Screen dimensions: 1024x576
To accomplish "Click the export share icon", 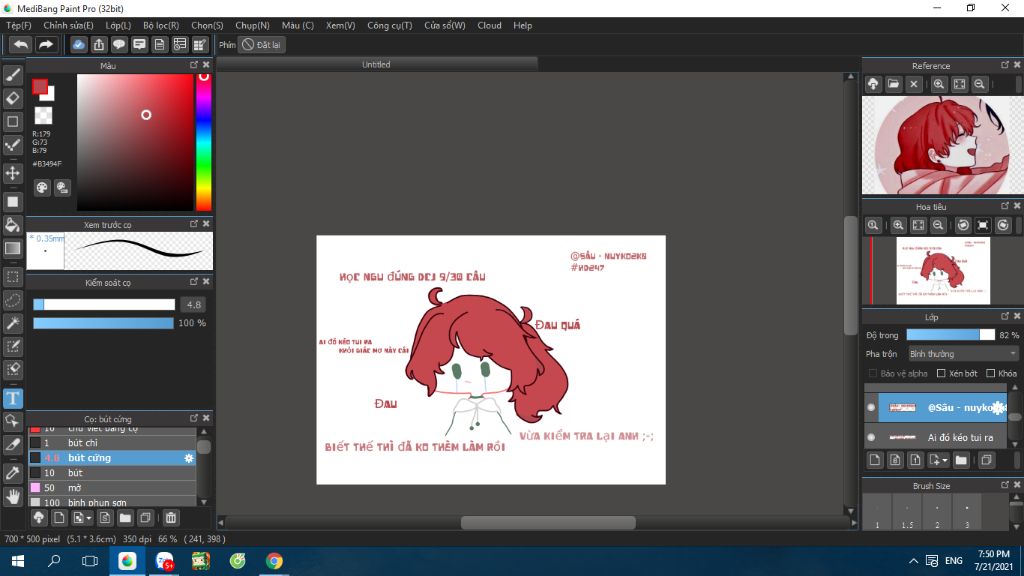I will click(x=99, y=44).
